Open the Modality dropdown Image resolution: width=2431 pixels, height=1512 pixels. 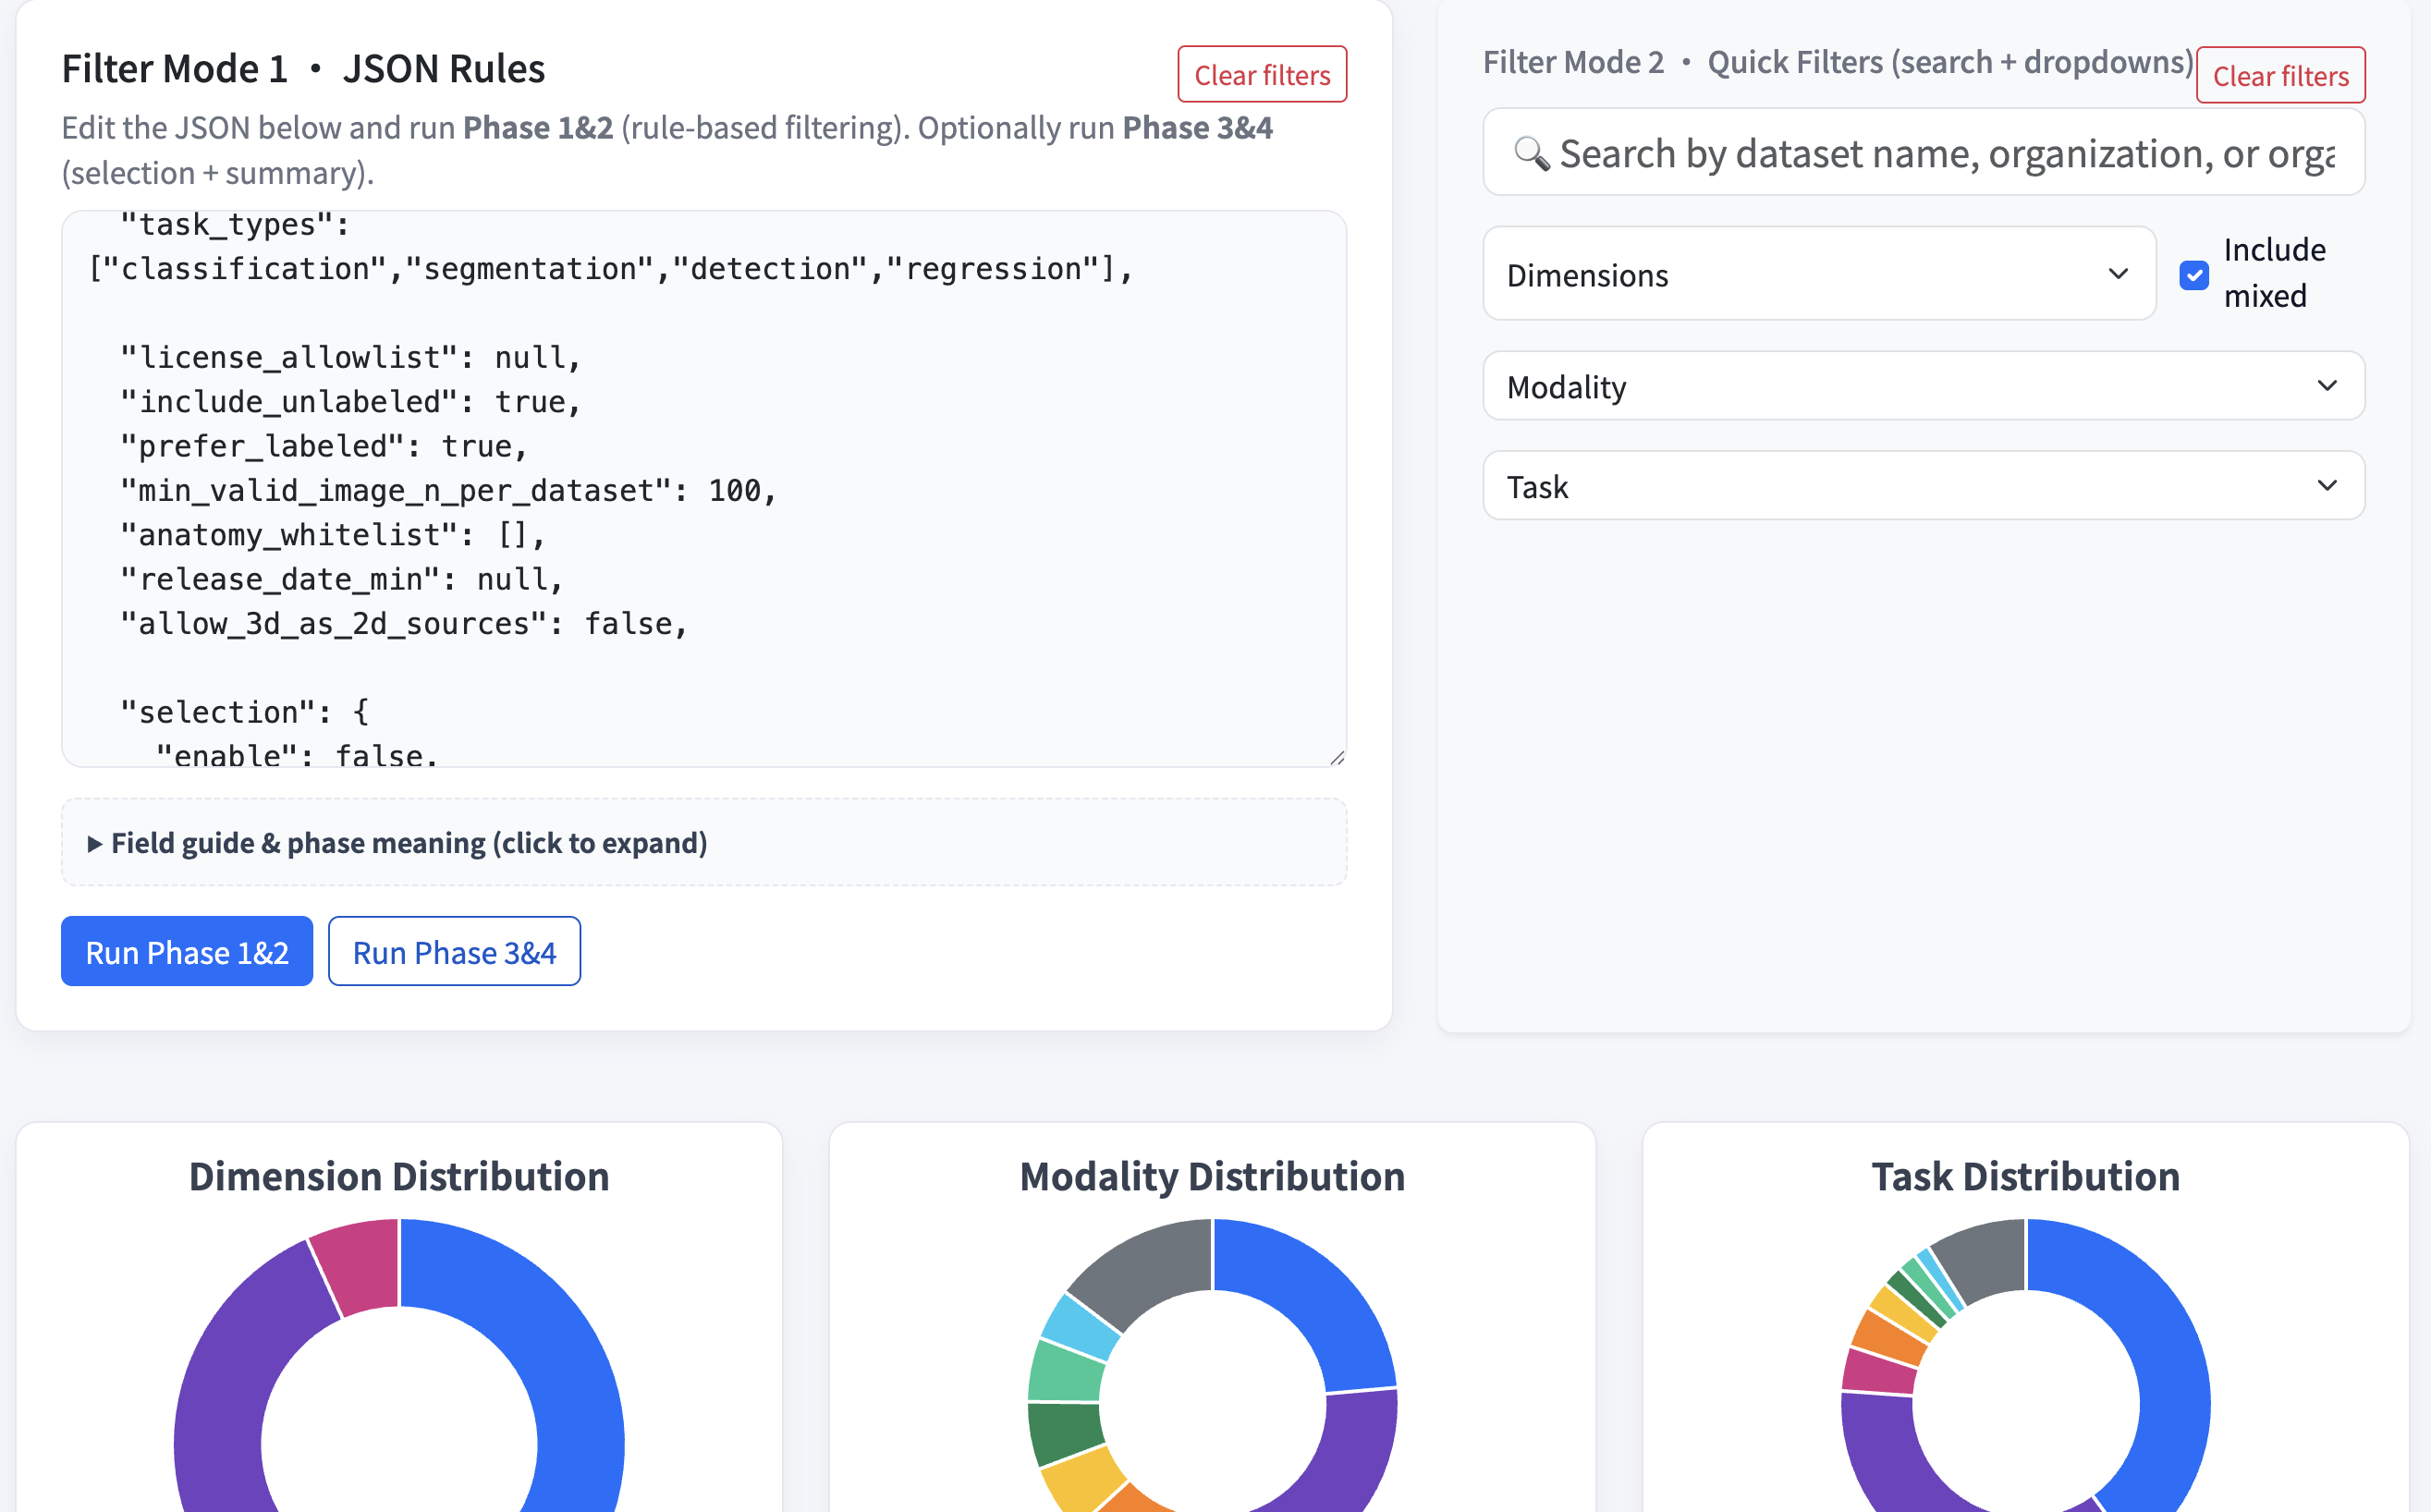pyautogui.click(x=1900, y=386)
